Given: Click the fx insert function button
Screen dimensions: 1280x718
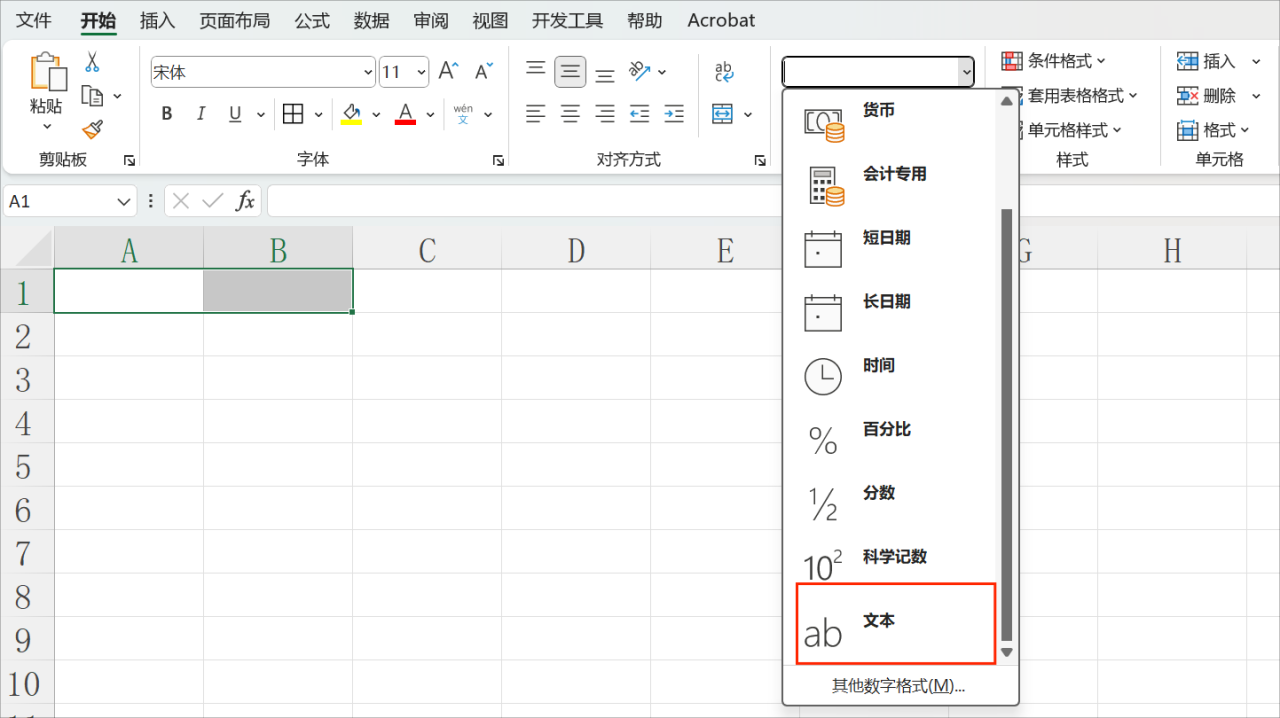Looking at the screenshot, I should pyautogui.click(x=245, y=201).
